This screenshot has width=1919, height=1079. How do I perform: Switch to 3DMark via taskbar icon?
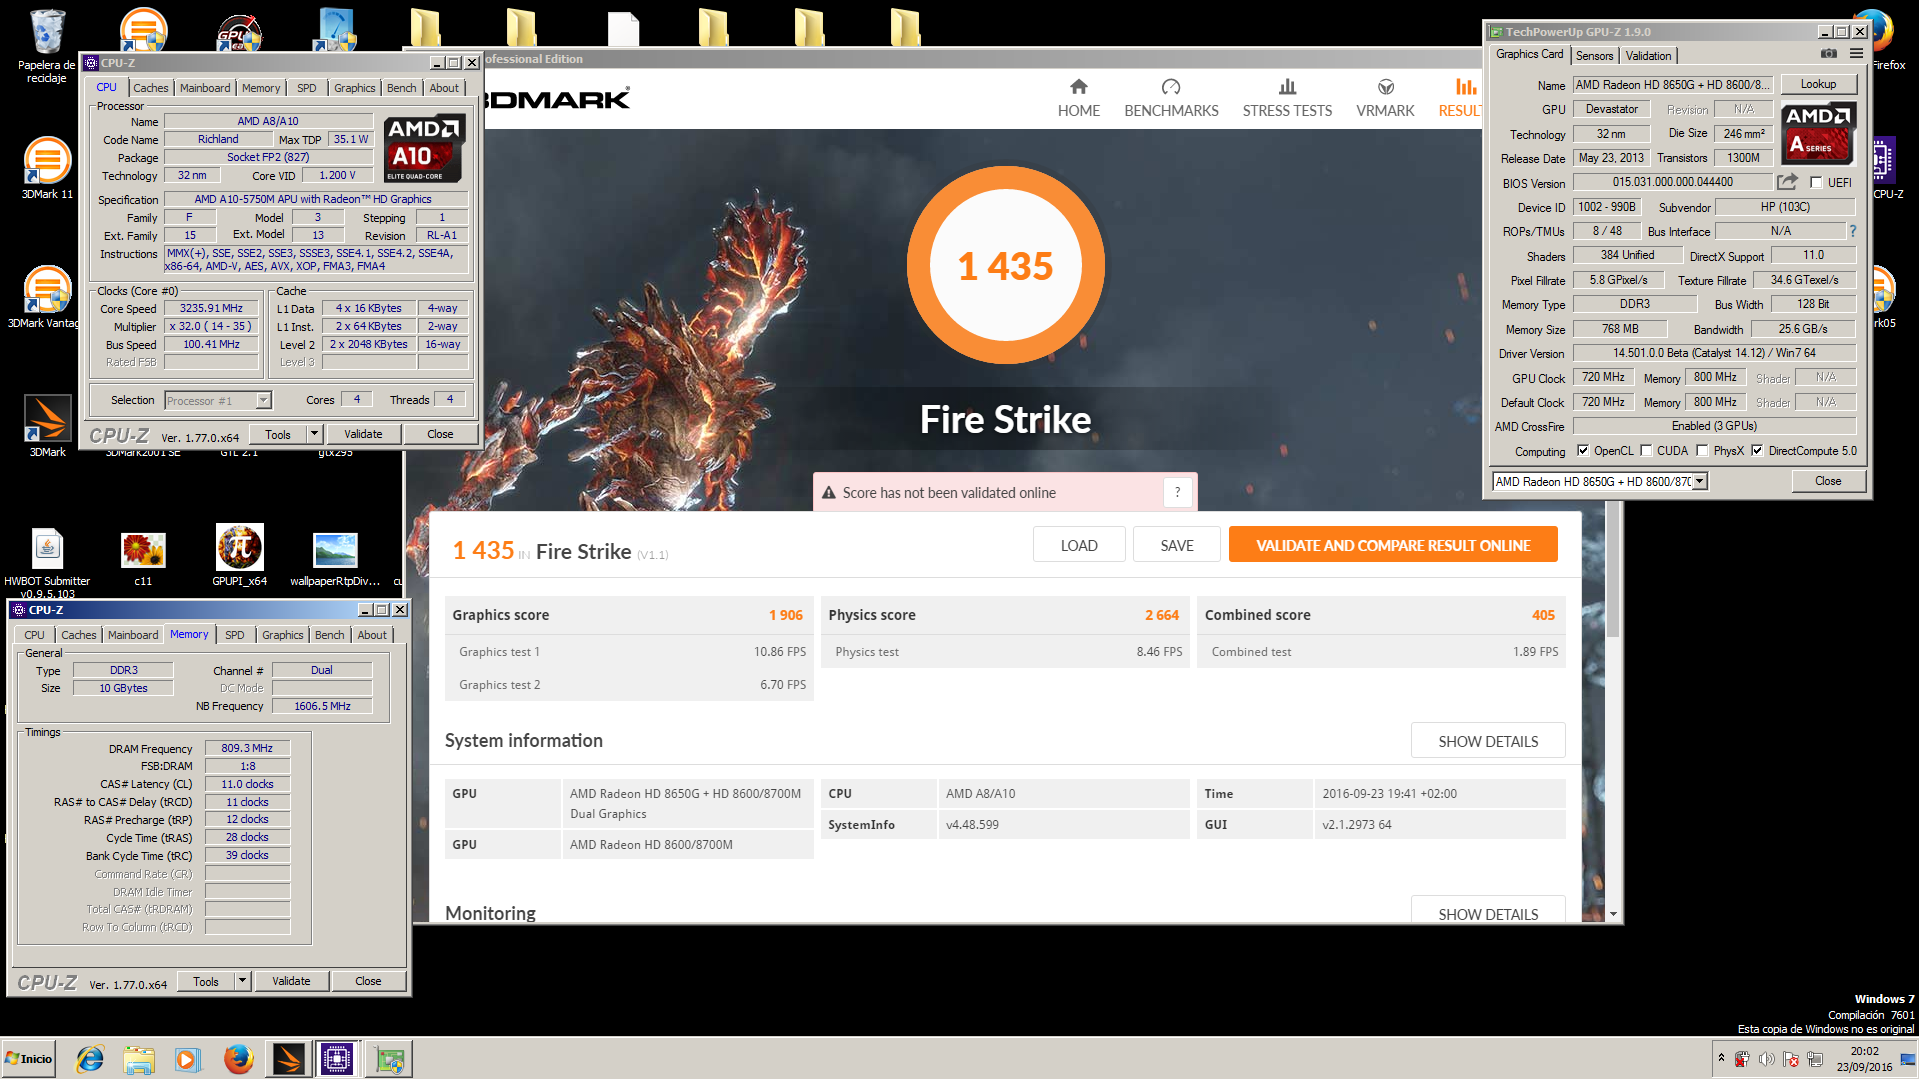pyautogui.click(x=288, y=1059)
